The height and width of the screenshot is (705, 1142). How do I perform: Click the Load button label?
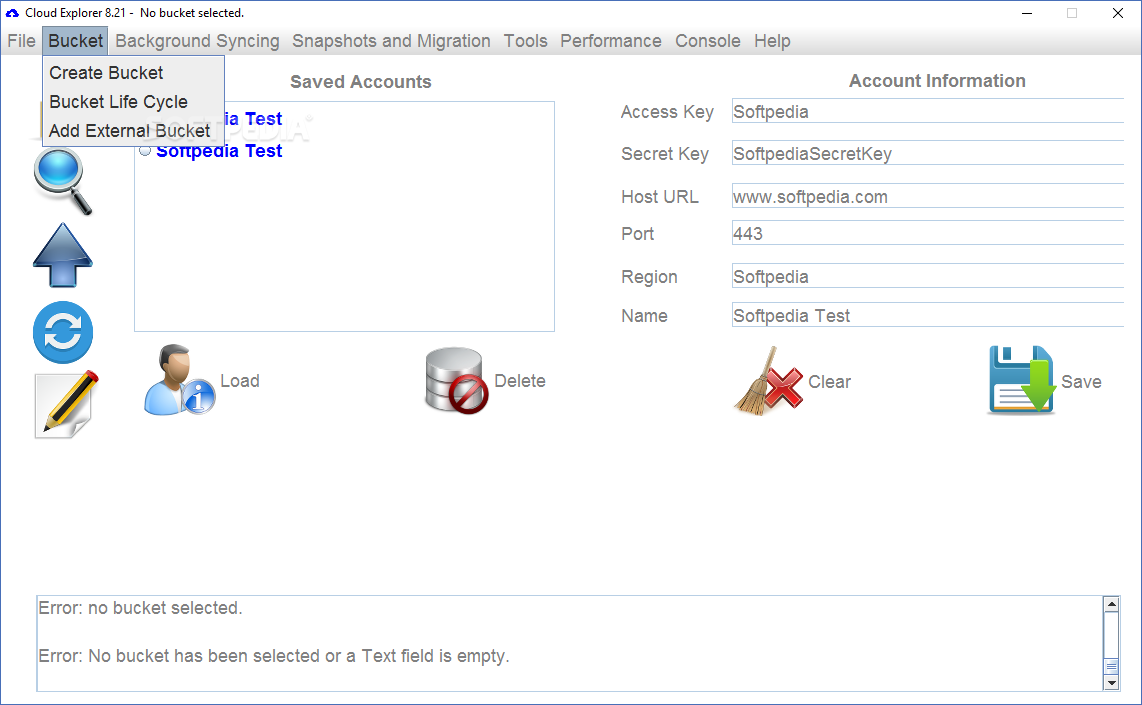click(240, 381)
